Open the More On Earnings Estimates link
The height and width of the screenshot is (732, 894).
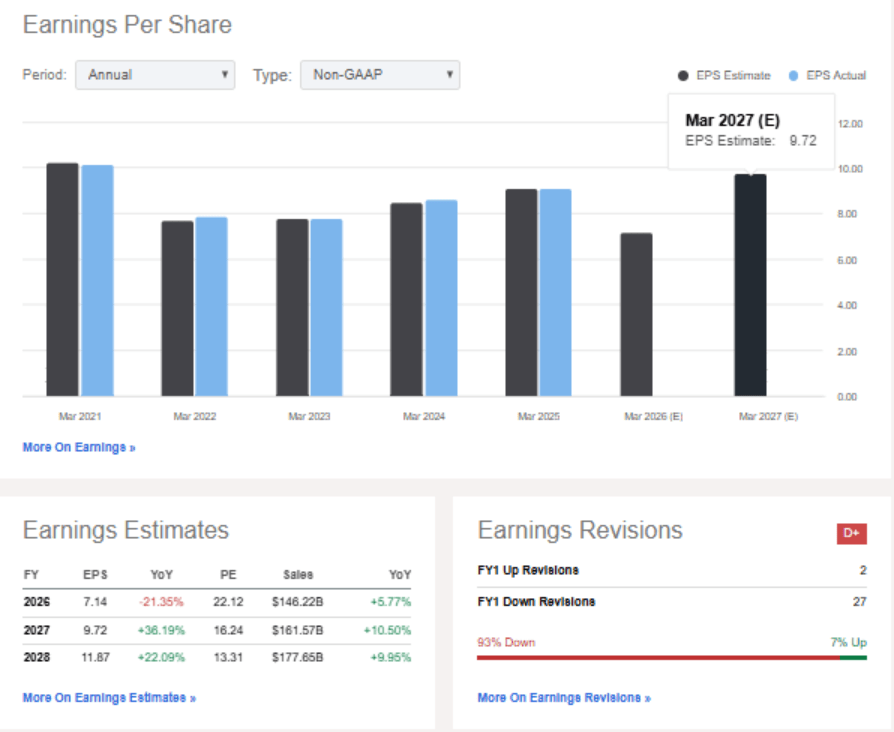point(109,698)
